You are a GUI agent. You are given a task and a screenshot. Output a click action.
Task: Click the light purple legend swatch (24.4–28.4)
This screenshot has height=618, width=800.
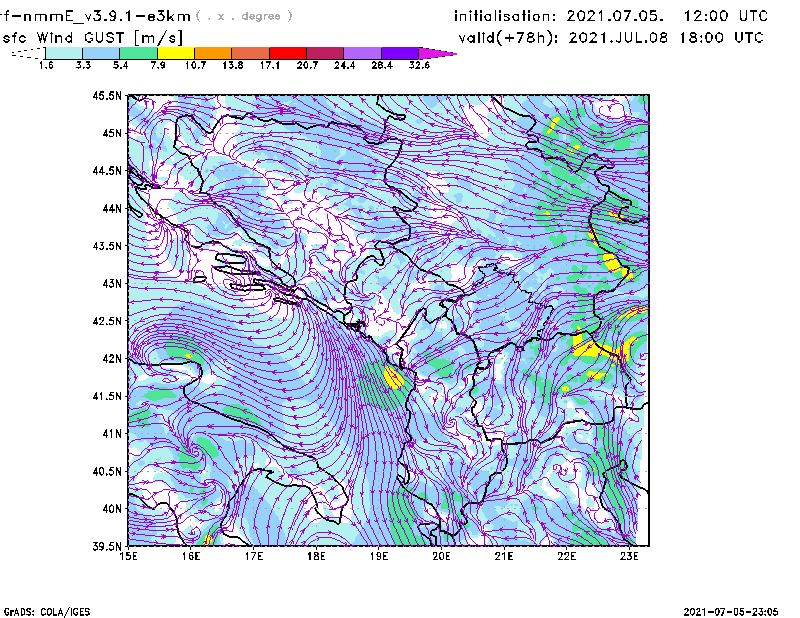(363, 53)
